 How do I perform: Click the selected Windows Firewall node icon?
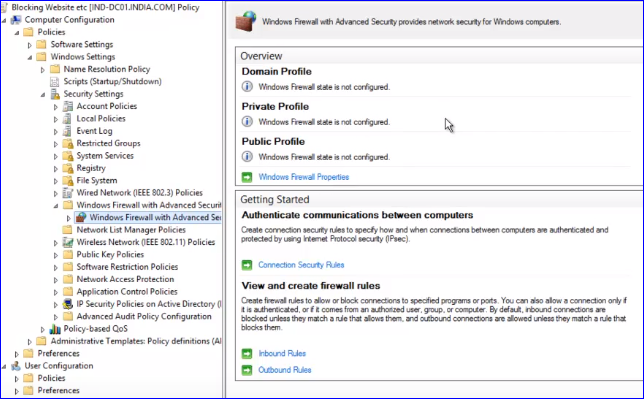coord(81,217)
